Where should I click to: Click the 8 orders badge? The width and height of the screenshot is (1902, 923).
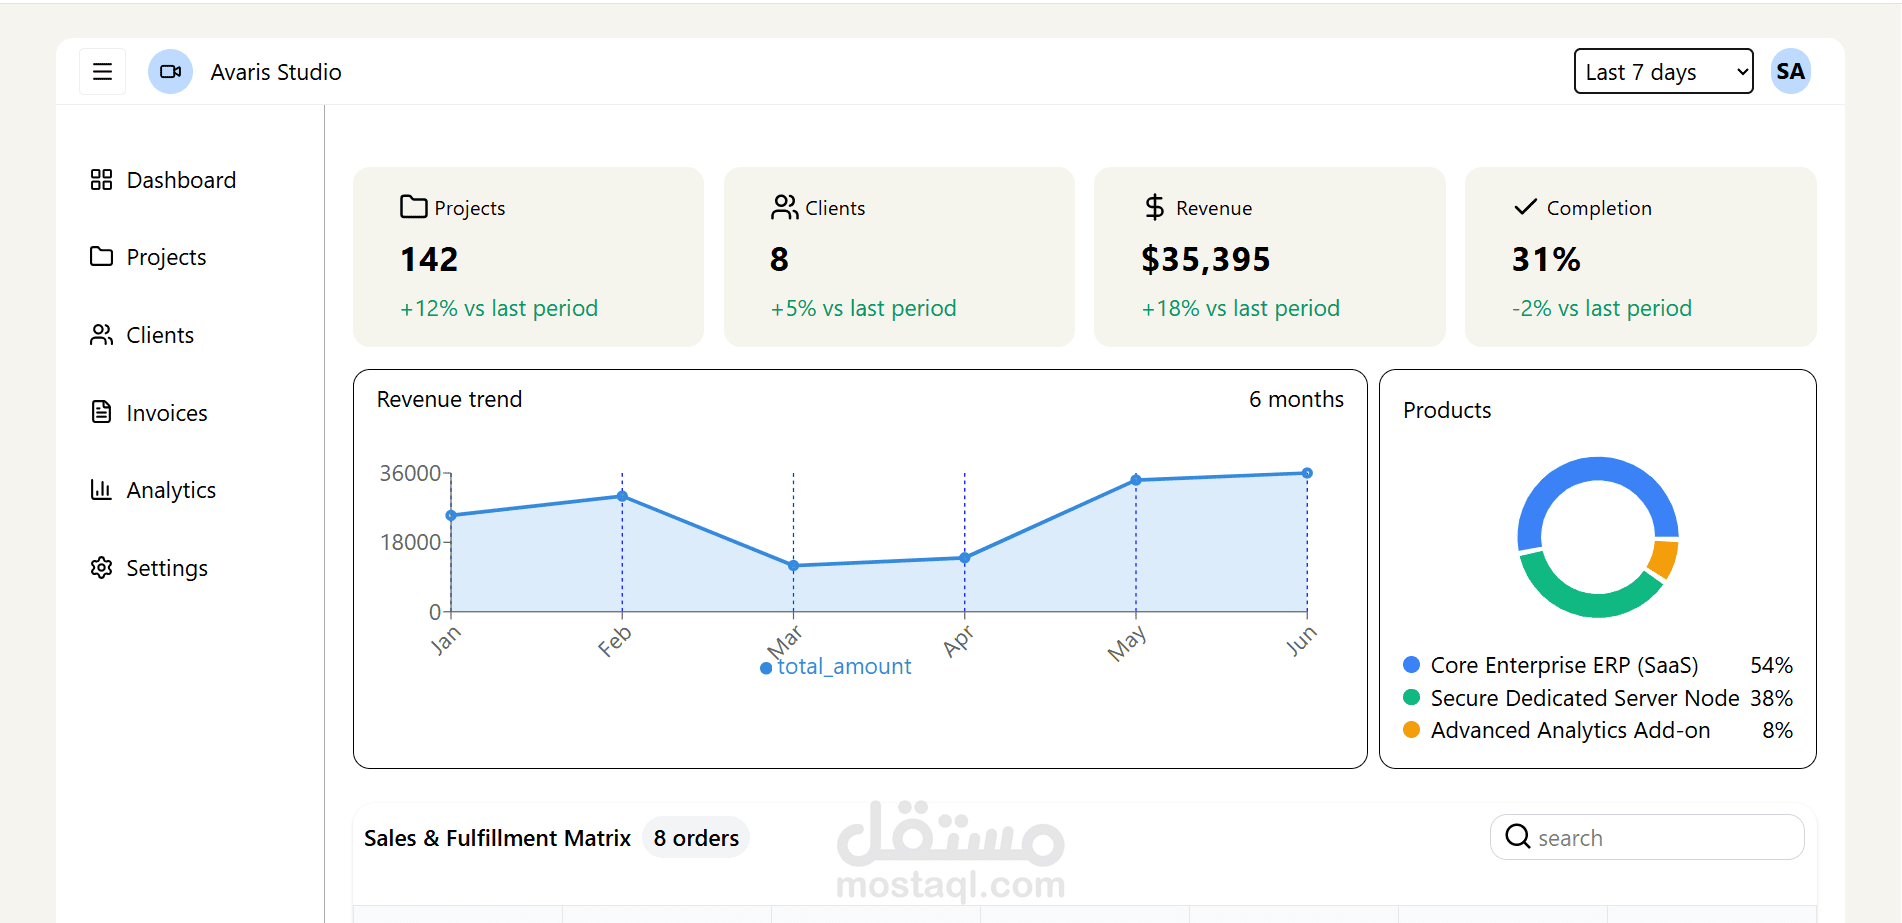point(696,838)
